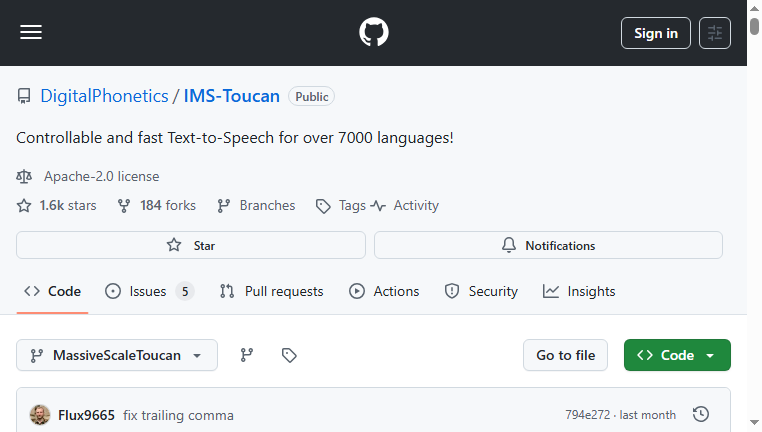Open the Flux9665 user avatar
The height and width of the screenshot is (432, 762).
[x=40, y=415]
